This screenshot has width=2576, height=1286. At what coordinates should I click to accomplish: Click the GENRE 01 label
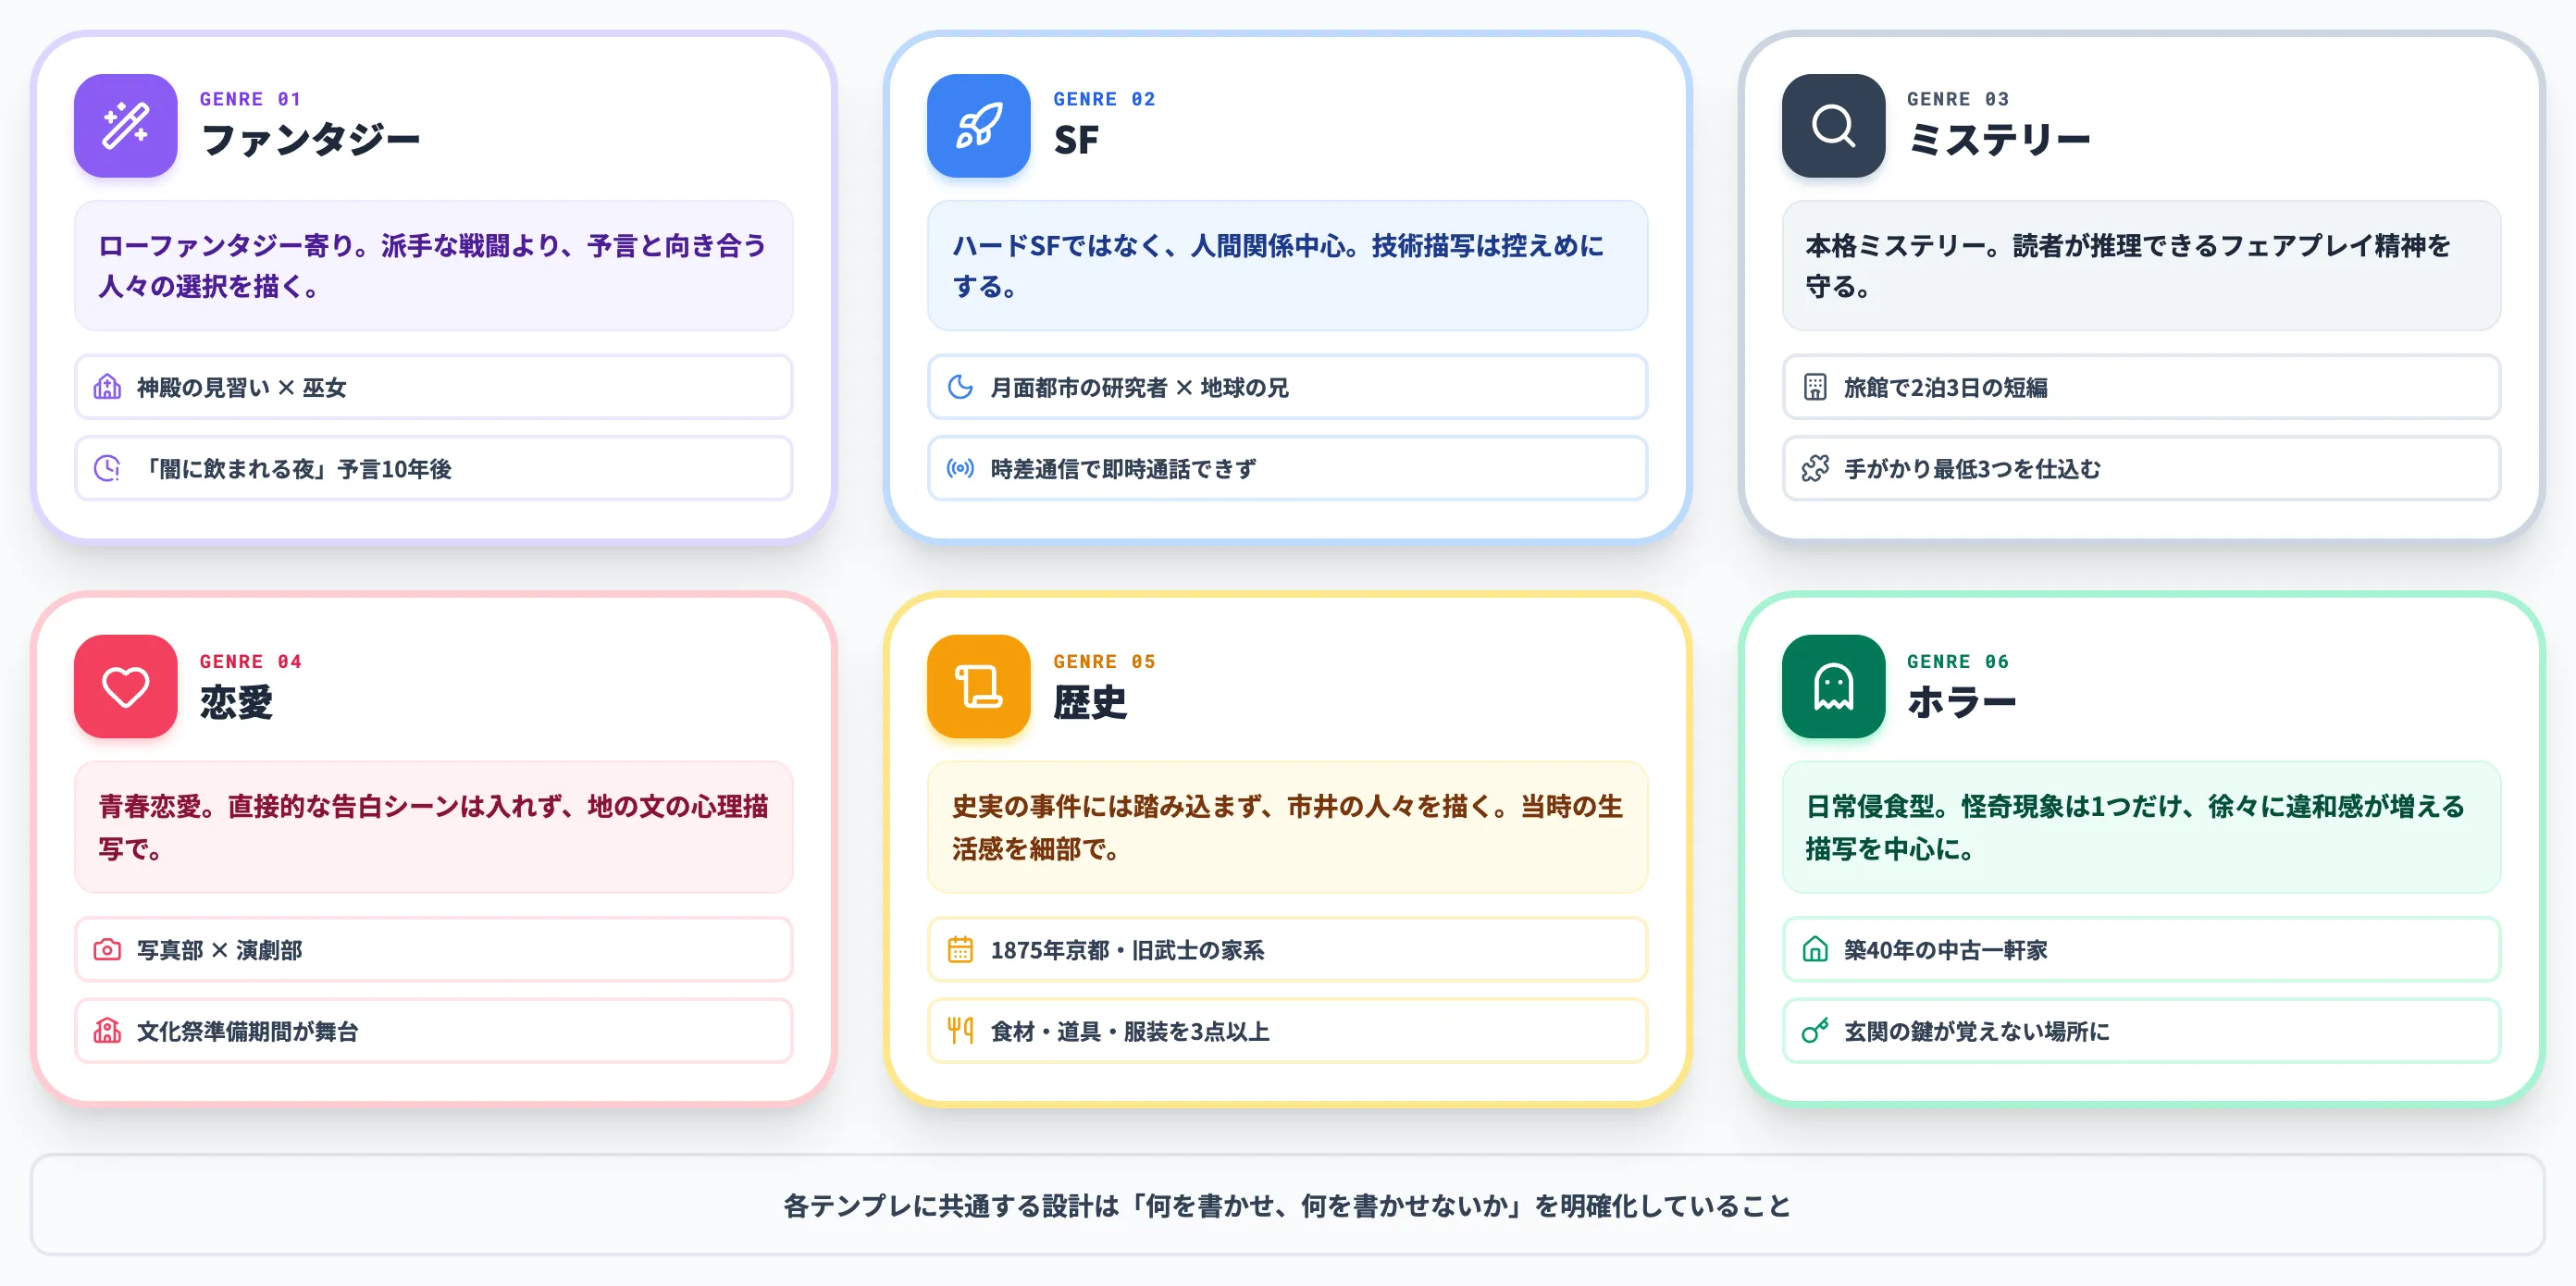[x=250, y=99]
